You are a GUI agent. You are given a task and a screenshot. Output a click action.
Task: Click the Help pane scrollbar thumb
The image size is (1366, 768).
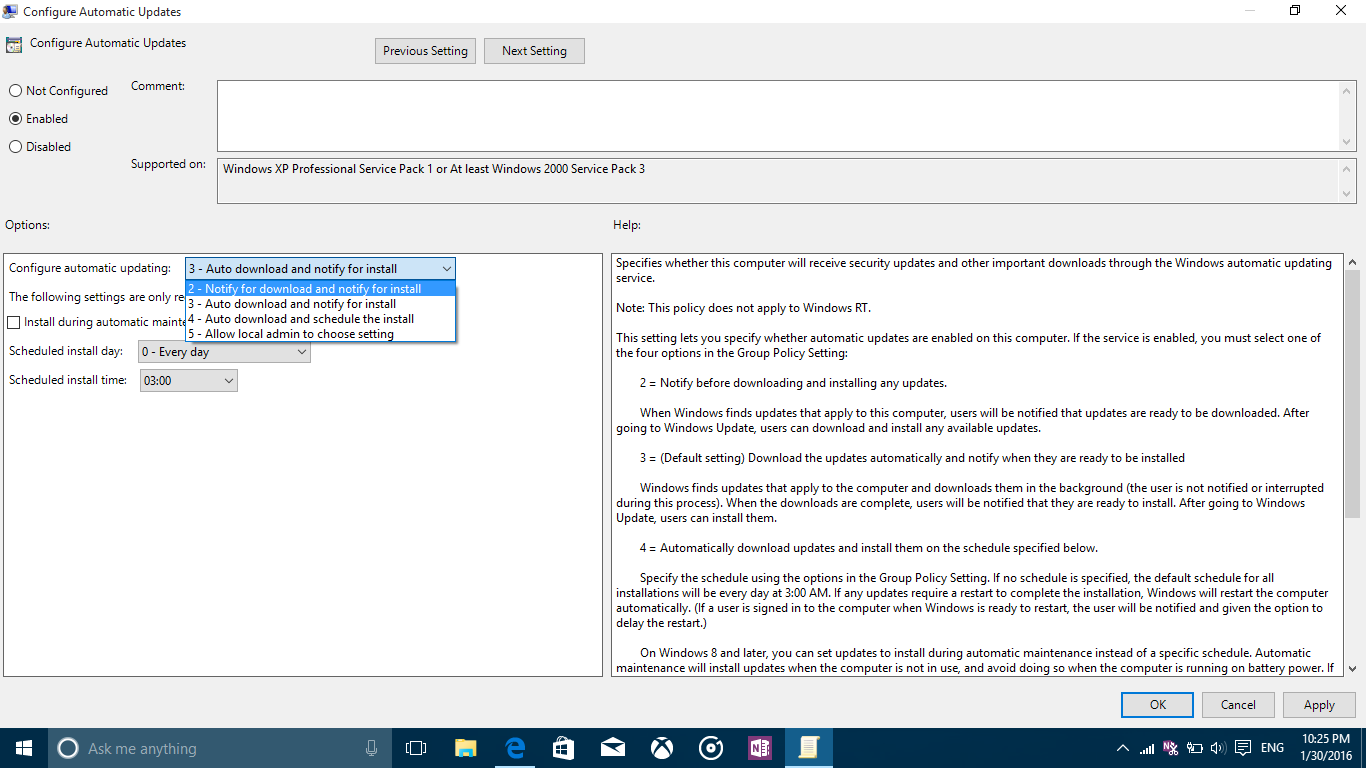1352,394
